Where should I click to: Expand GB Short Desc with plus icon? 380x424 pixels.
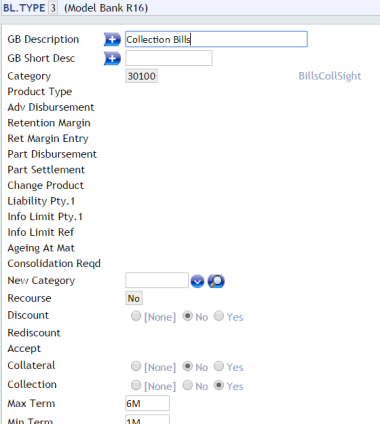[112, 59]
